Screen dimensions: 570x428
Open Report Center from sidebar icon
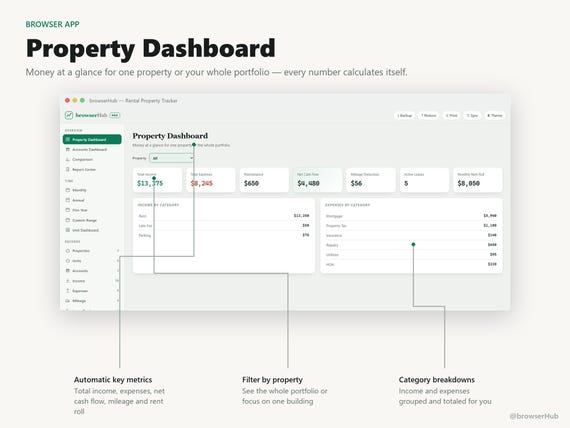68,169
